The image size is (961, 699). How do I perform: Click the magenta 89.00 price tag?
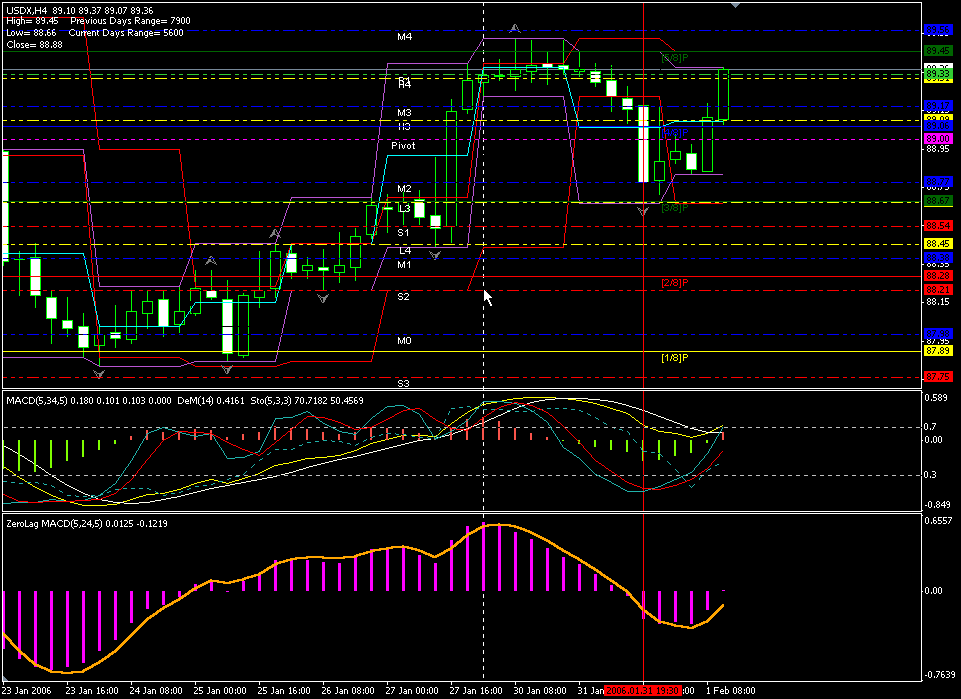[x=937, y=138]
